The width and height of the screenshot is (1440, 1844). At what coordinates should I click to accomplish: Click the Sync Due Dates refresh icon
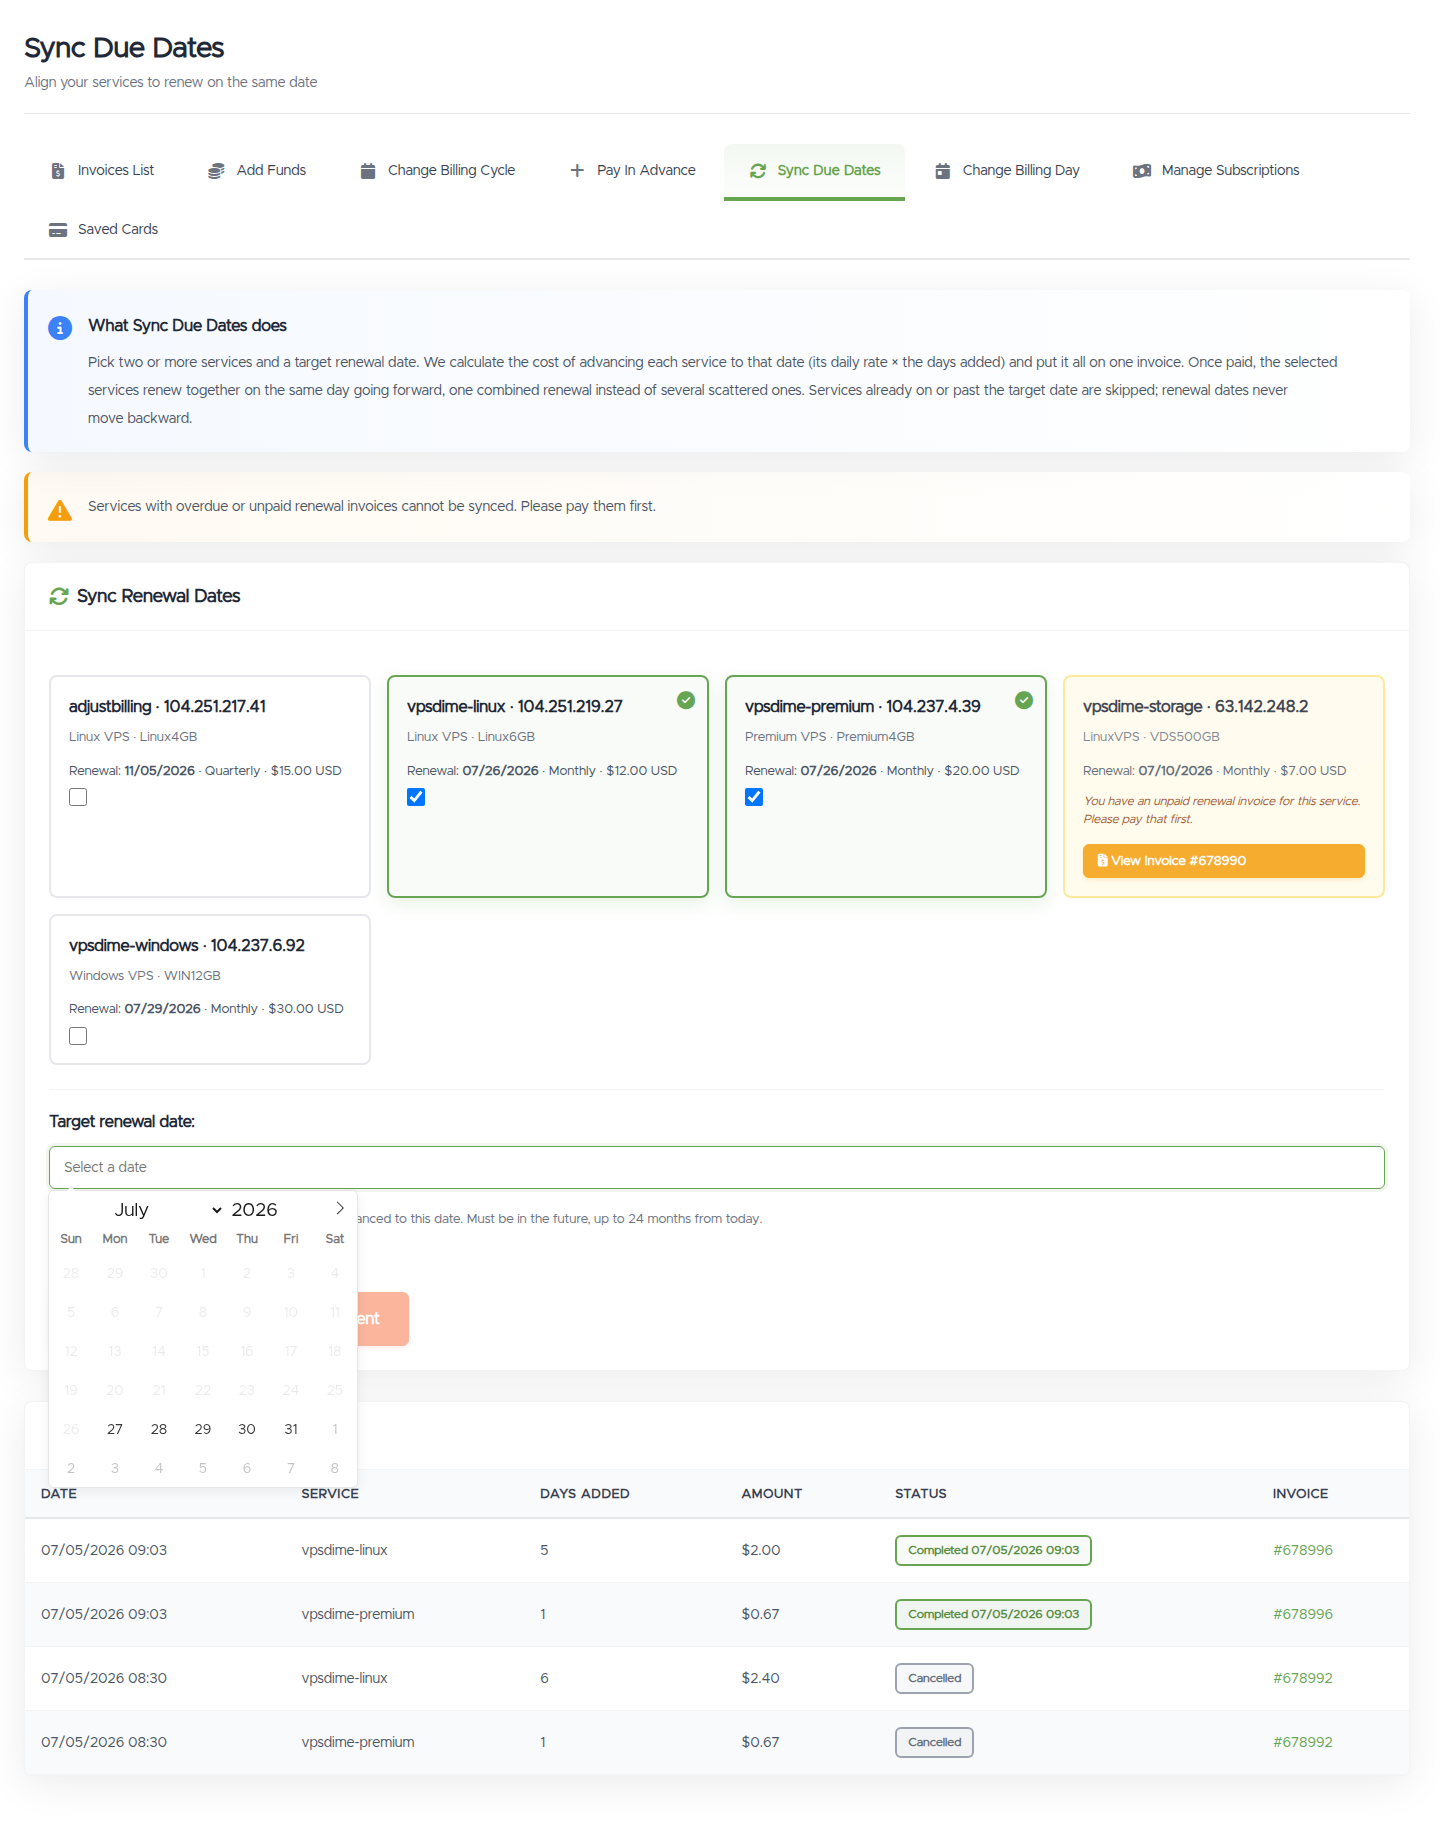tap(758, 171)
